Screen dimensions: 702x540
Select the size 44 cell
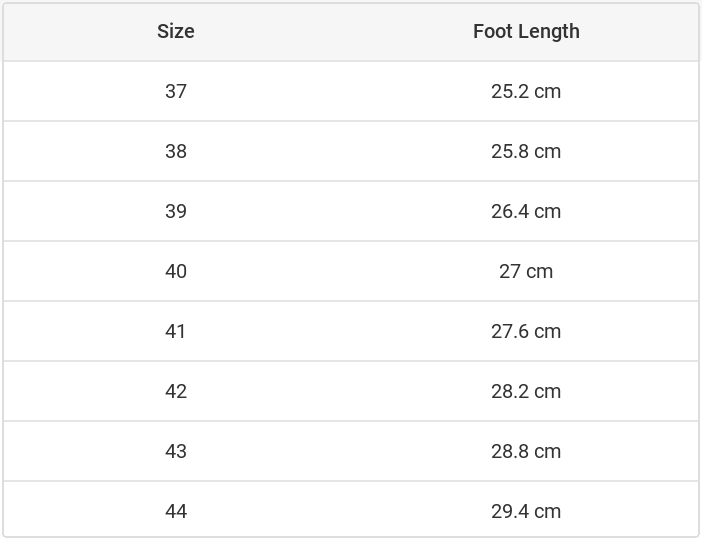point(176,511)
